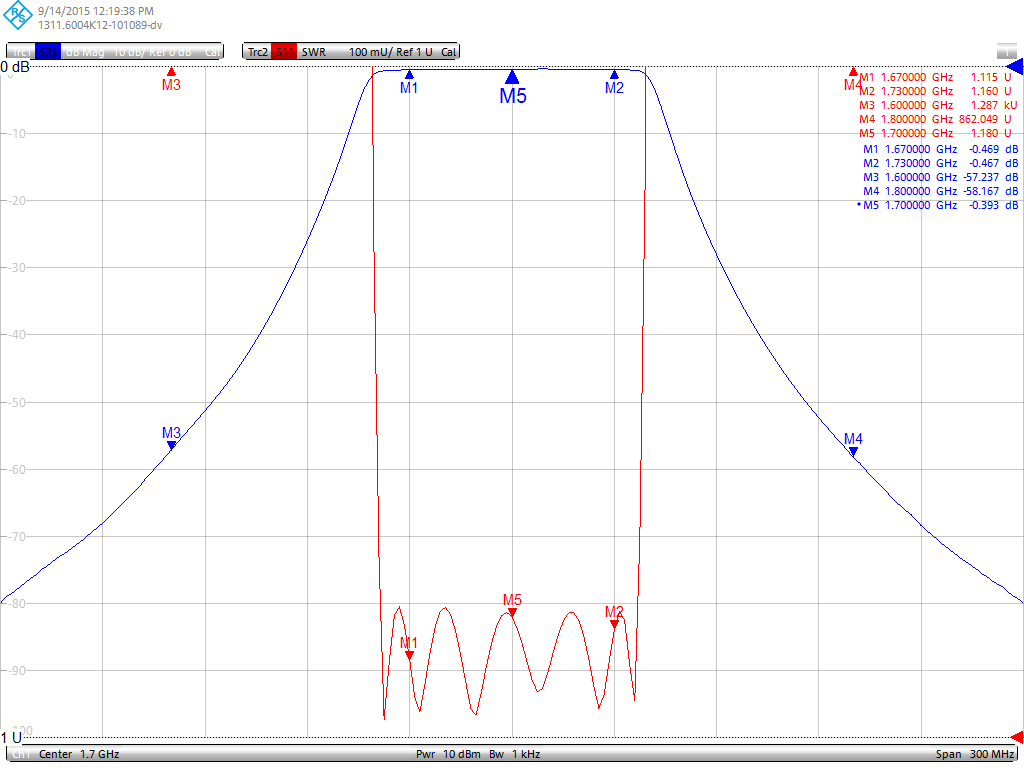The image size is (1024, 768).
Task: Open the dB Mag format of Trc1
Action: coord(85,52)
